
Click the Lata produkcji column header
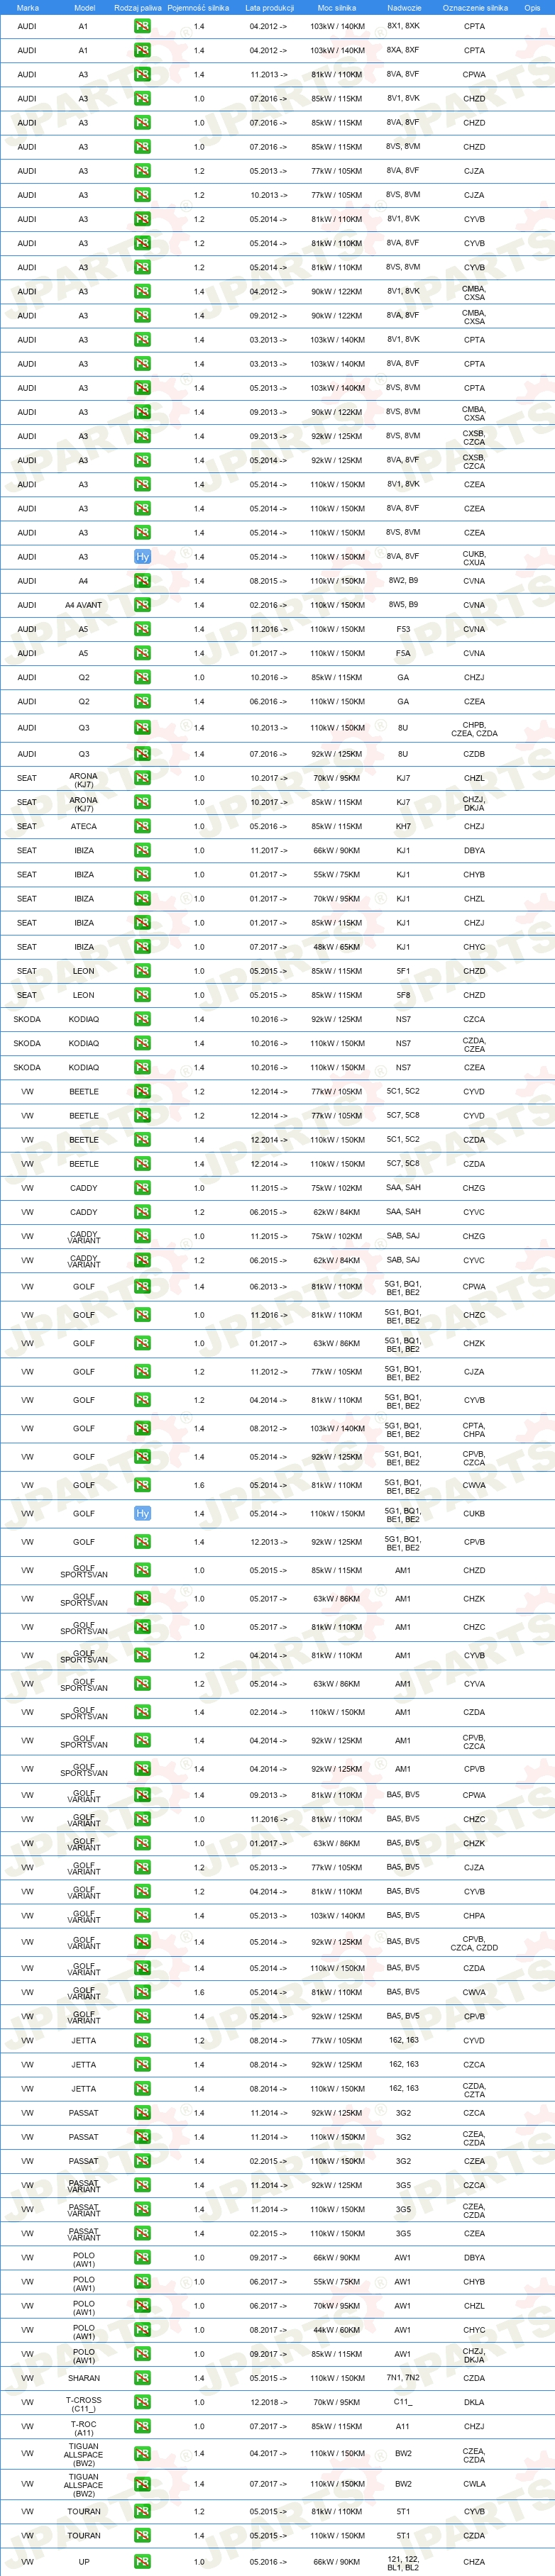pyautogui.click(x=269, y=7)
